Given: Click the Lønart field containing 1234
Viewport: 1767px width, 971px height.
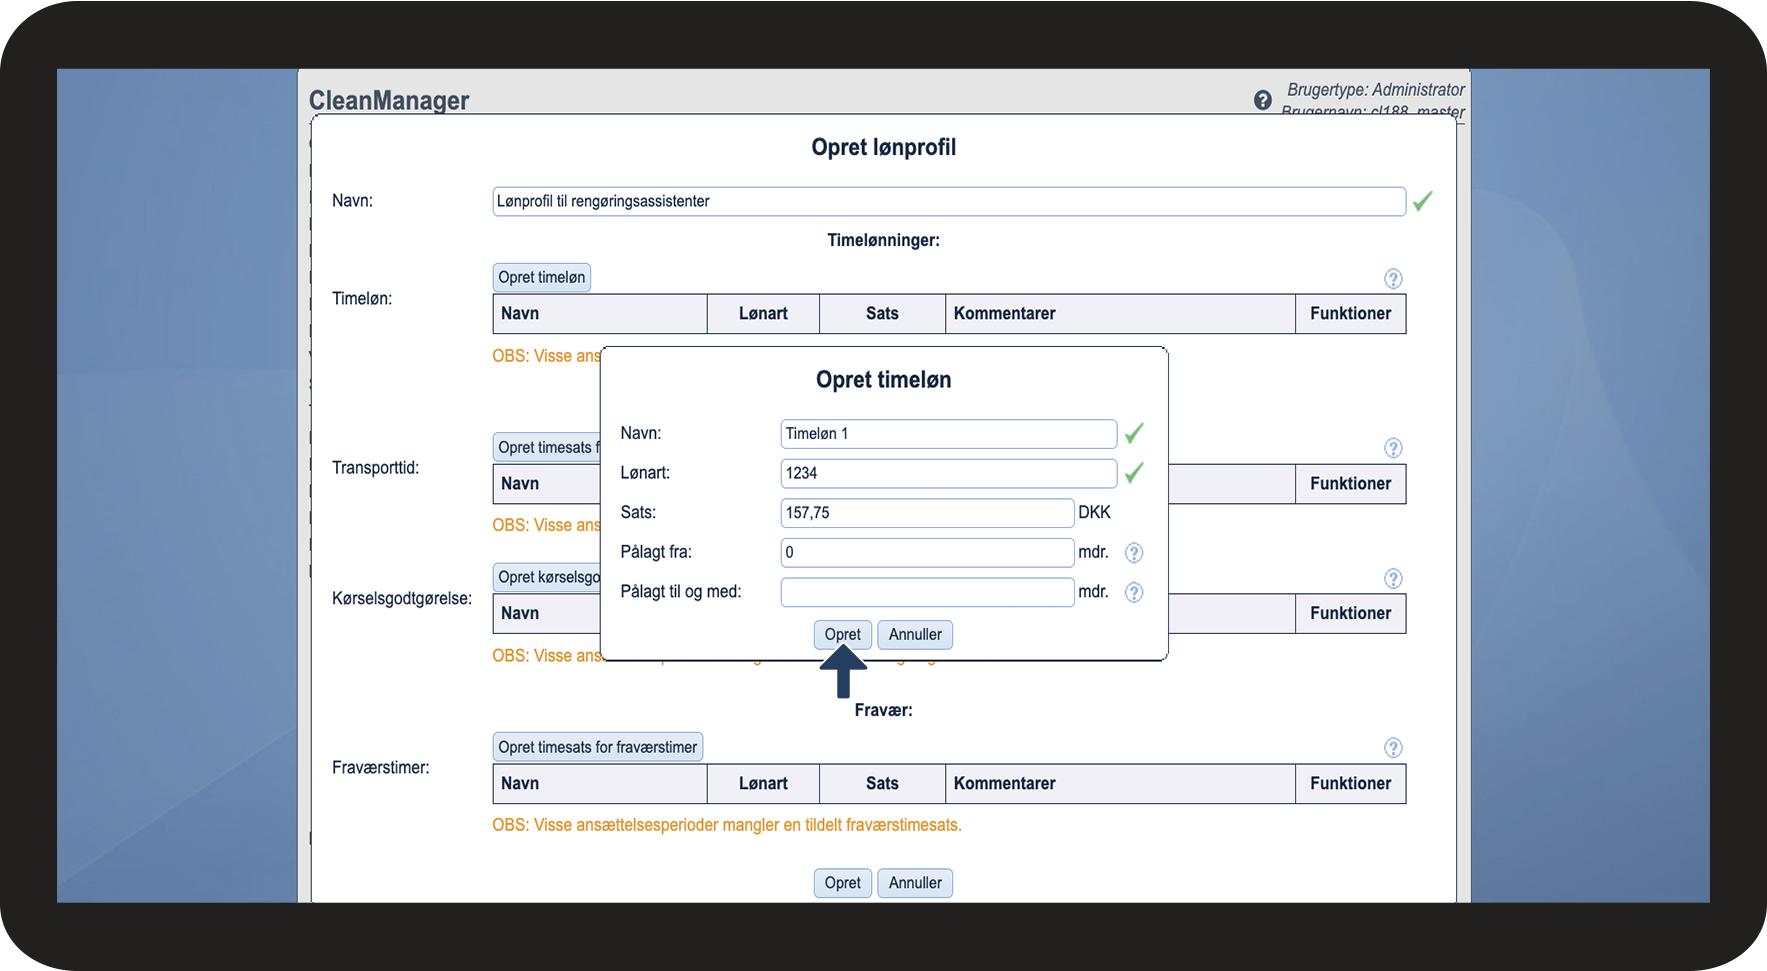Looking at the screenshot, I should [947, 473].
